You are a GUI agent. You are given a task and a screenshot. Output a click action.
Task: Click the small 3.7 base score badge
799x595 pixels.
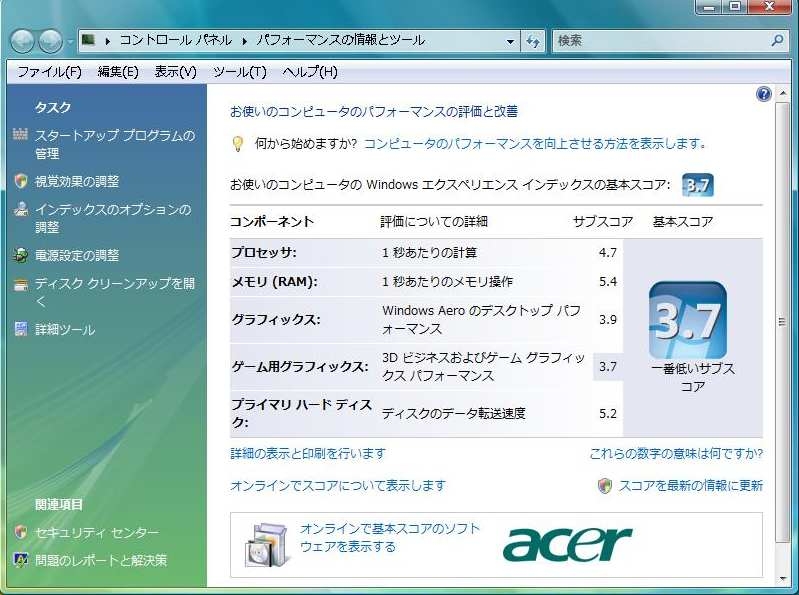click(x=698, y=185)
